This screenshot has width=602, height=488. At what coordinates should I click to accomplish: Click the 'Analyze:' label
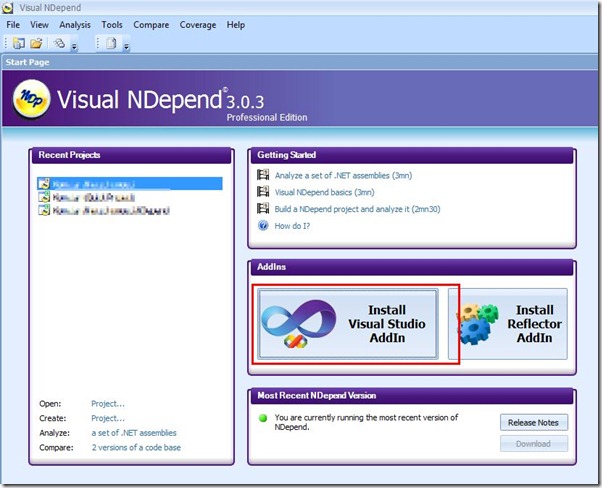(x=55, y=433)
